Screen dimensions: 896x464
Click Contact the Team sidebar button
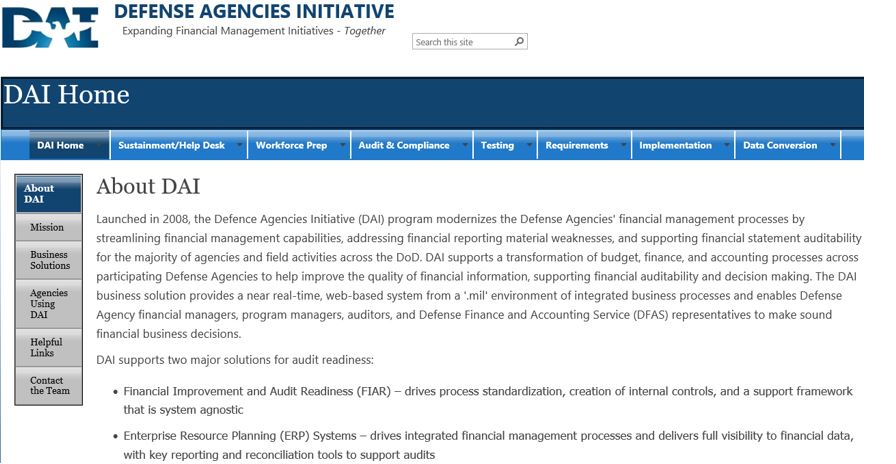click(x=48, y=386)
